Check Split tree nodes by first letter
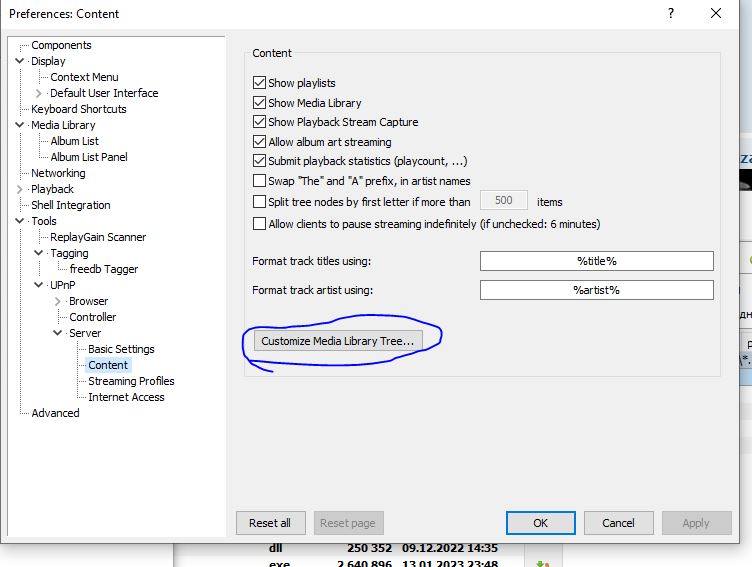Image resolution: width=752 pixels, height=567 pixels. (x=260, y=201)
